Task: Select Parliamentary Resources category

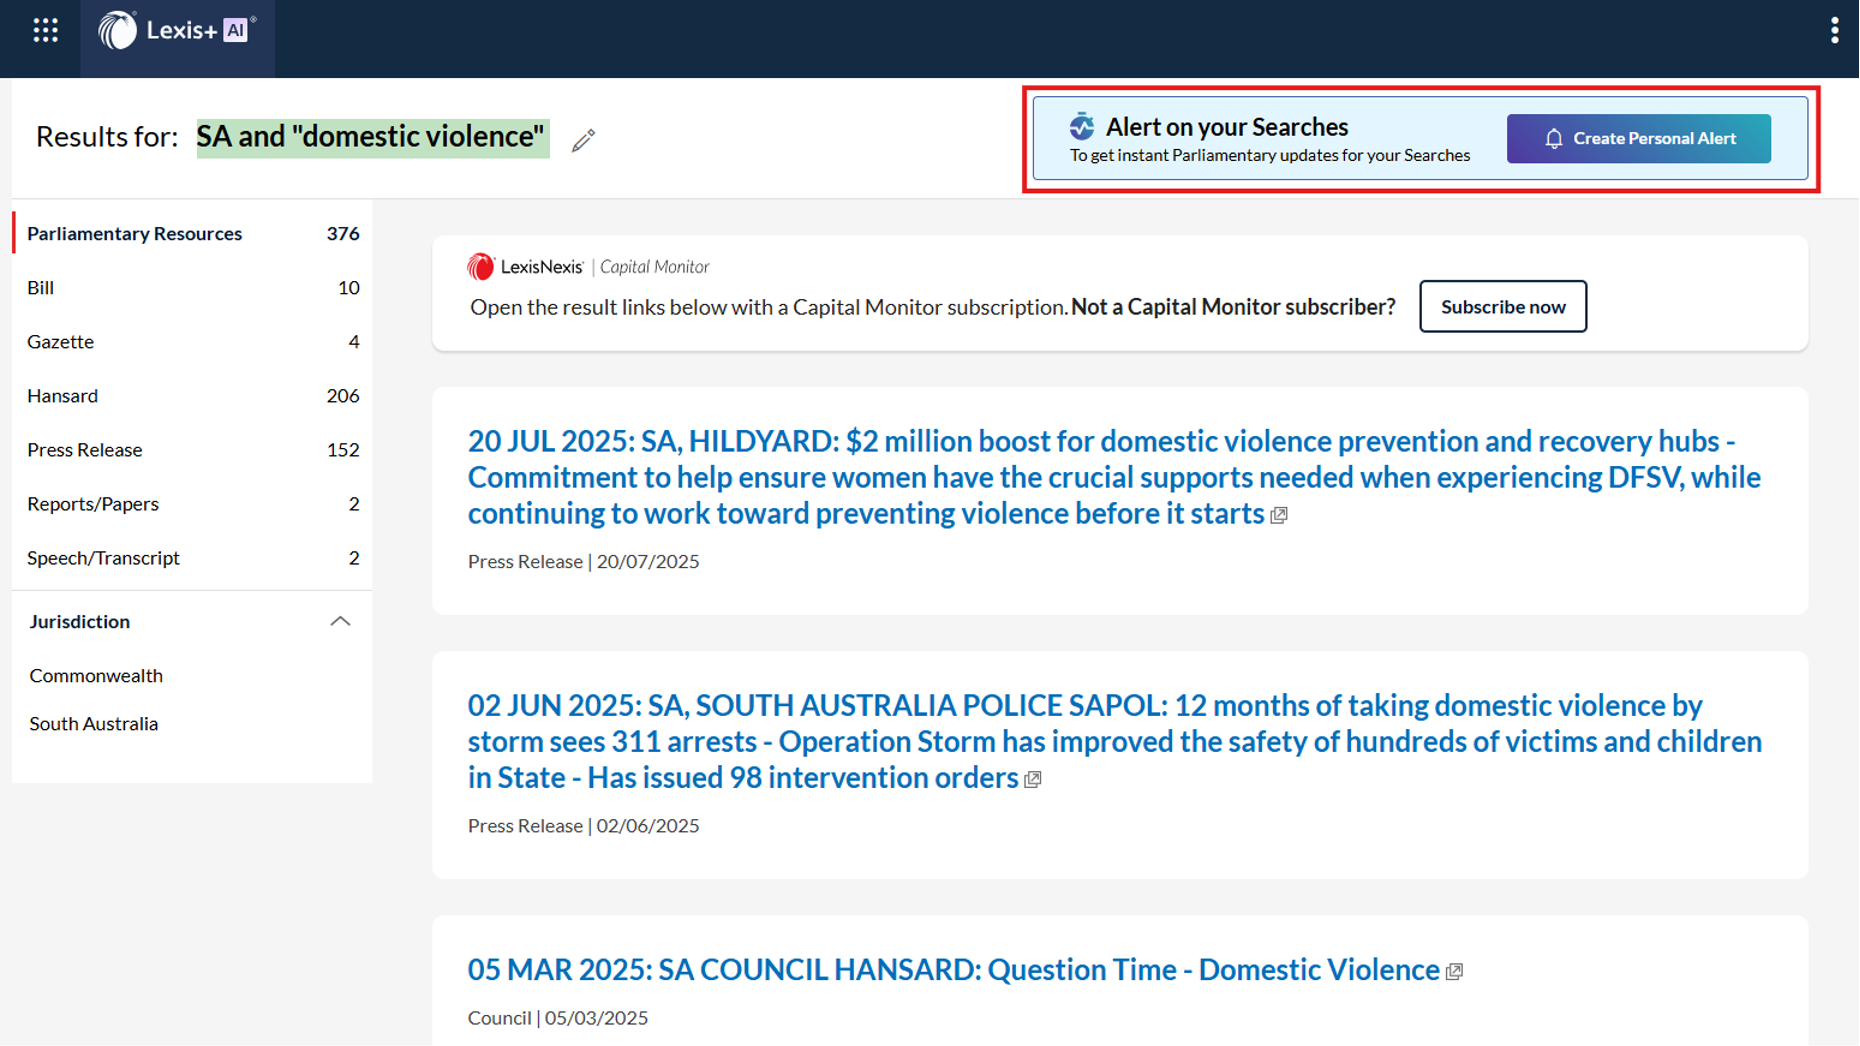Action: coord(135,233)
